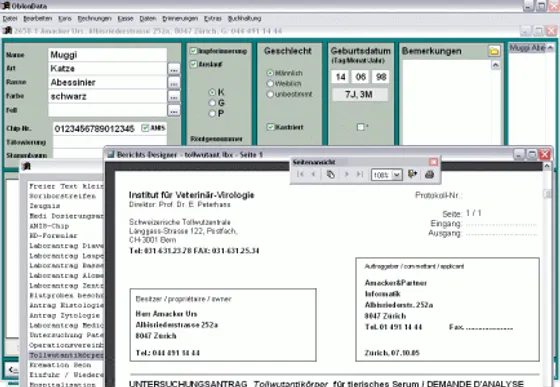Click the Name field containing Muggi

tap(108, 55)
